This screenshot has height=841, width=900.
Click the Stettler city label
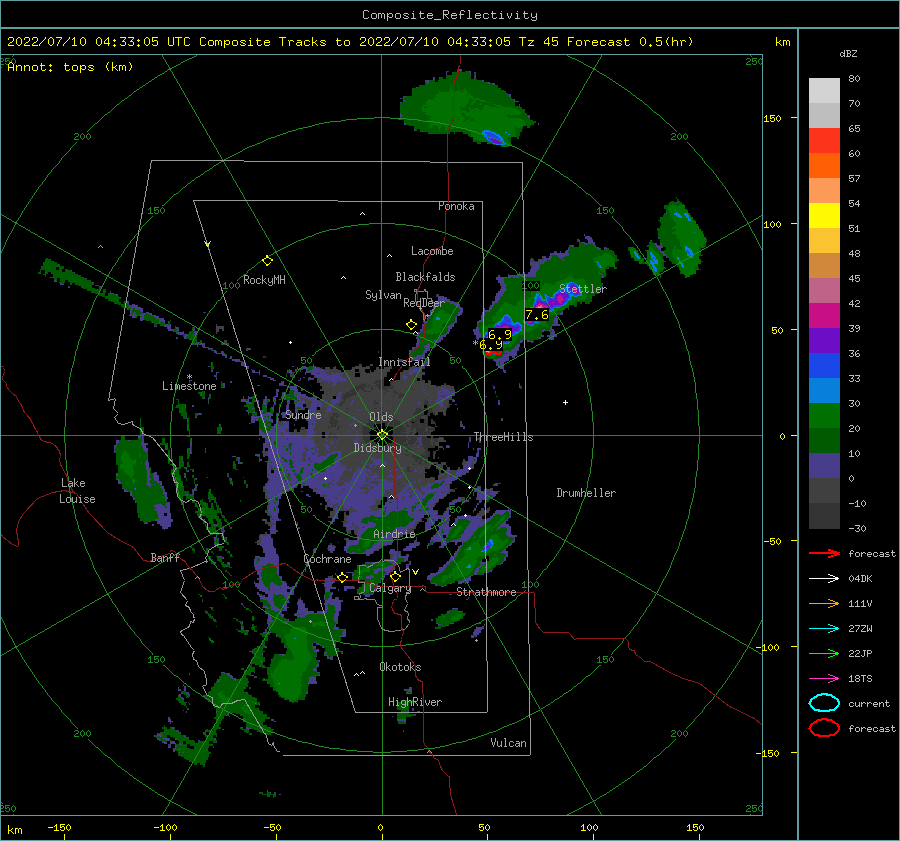point(583,289)
